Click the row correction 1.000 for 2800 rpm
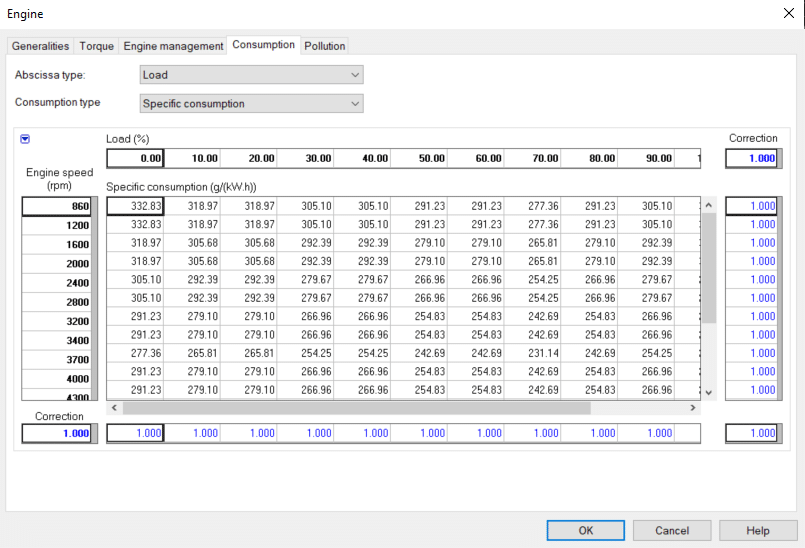Viewport: 805px width, 548px height. [752, 298]
